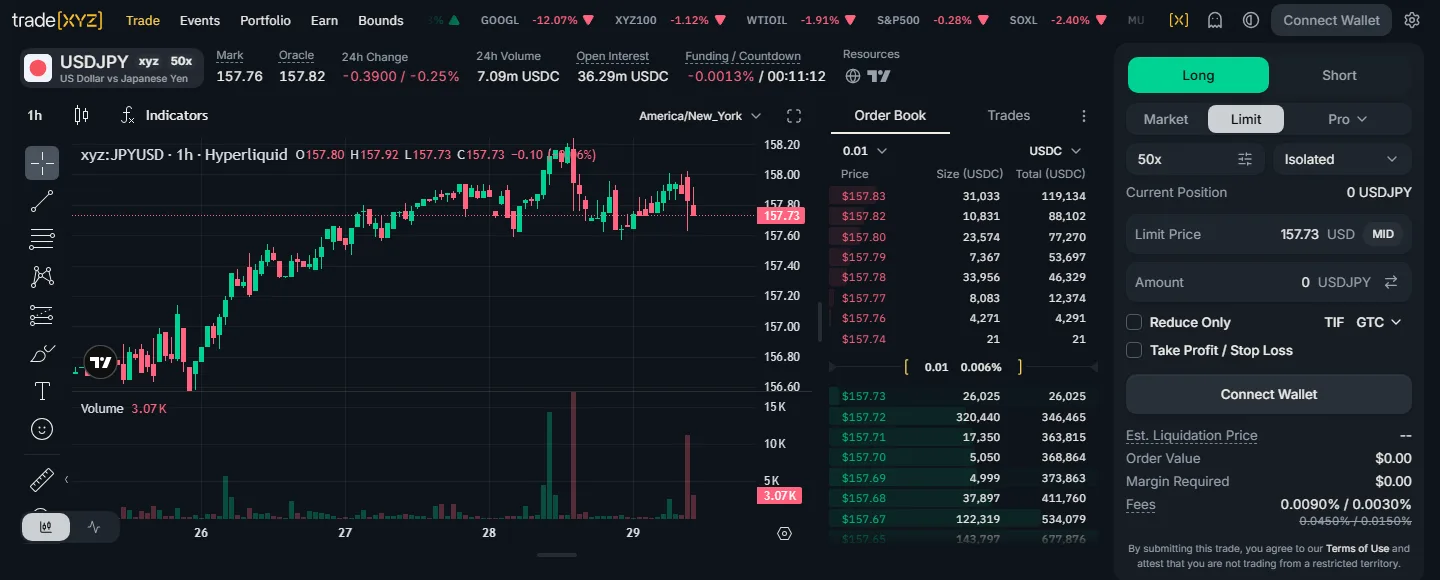The height and width of the screenshot is (580, 1440).
Task: Enable the Reduce Only checkbox
Action: click(x=1134, y=322)
